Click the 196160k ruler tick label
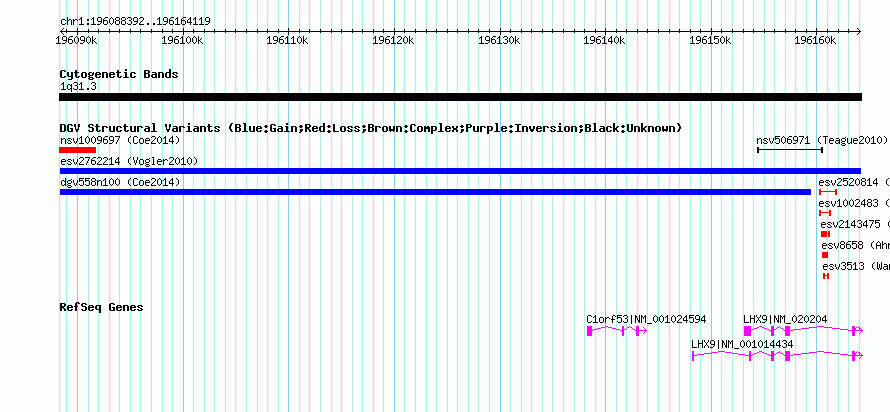Viewport: 890px width, 412px height. (x=815, y=41)
